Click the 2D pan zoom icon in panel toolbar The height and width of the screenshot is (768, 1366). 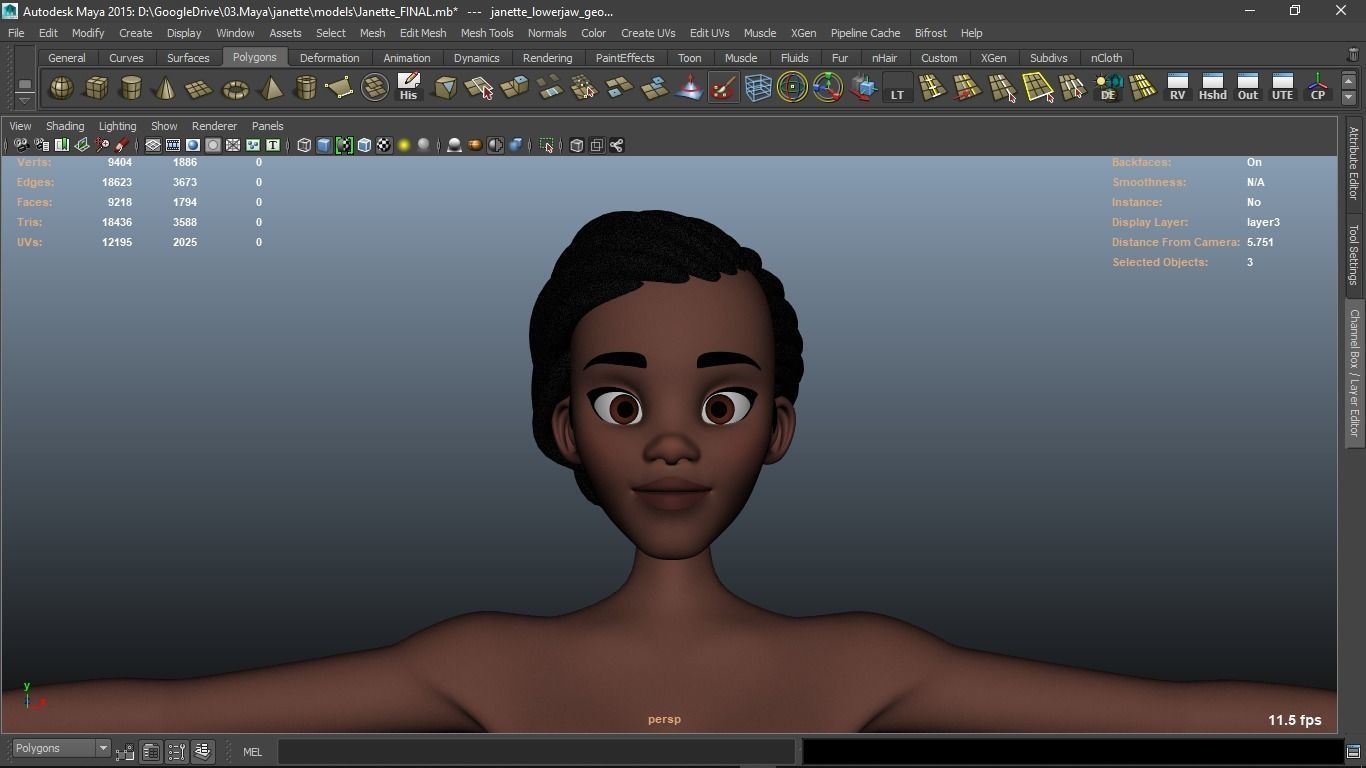pos(102,145)
